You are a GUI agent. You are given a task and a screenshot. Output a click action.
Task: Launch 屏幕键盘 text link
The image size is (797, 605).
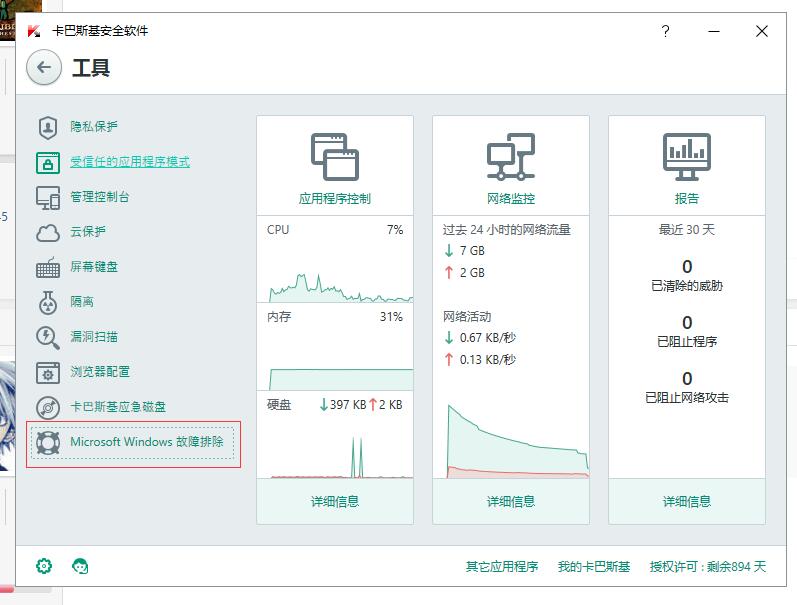click(x=94, y=267)
